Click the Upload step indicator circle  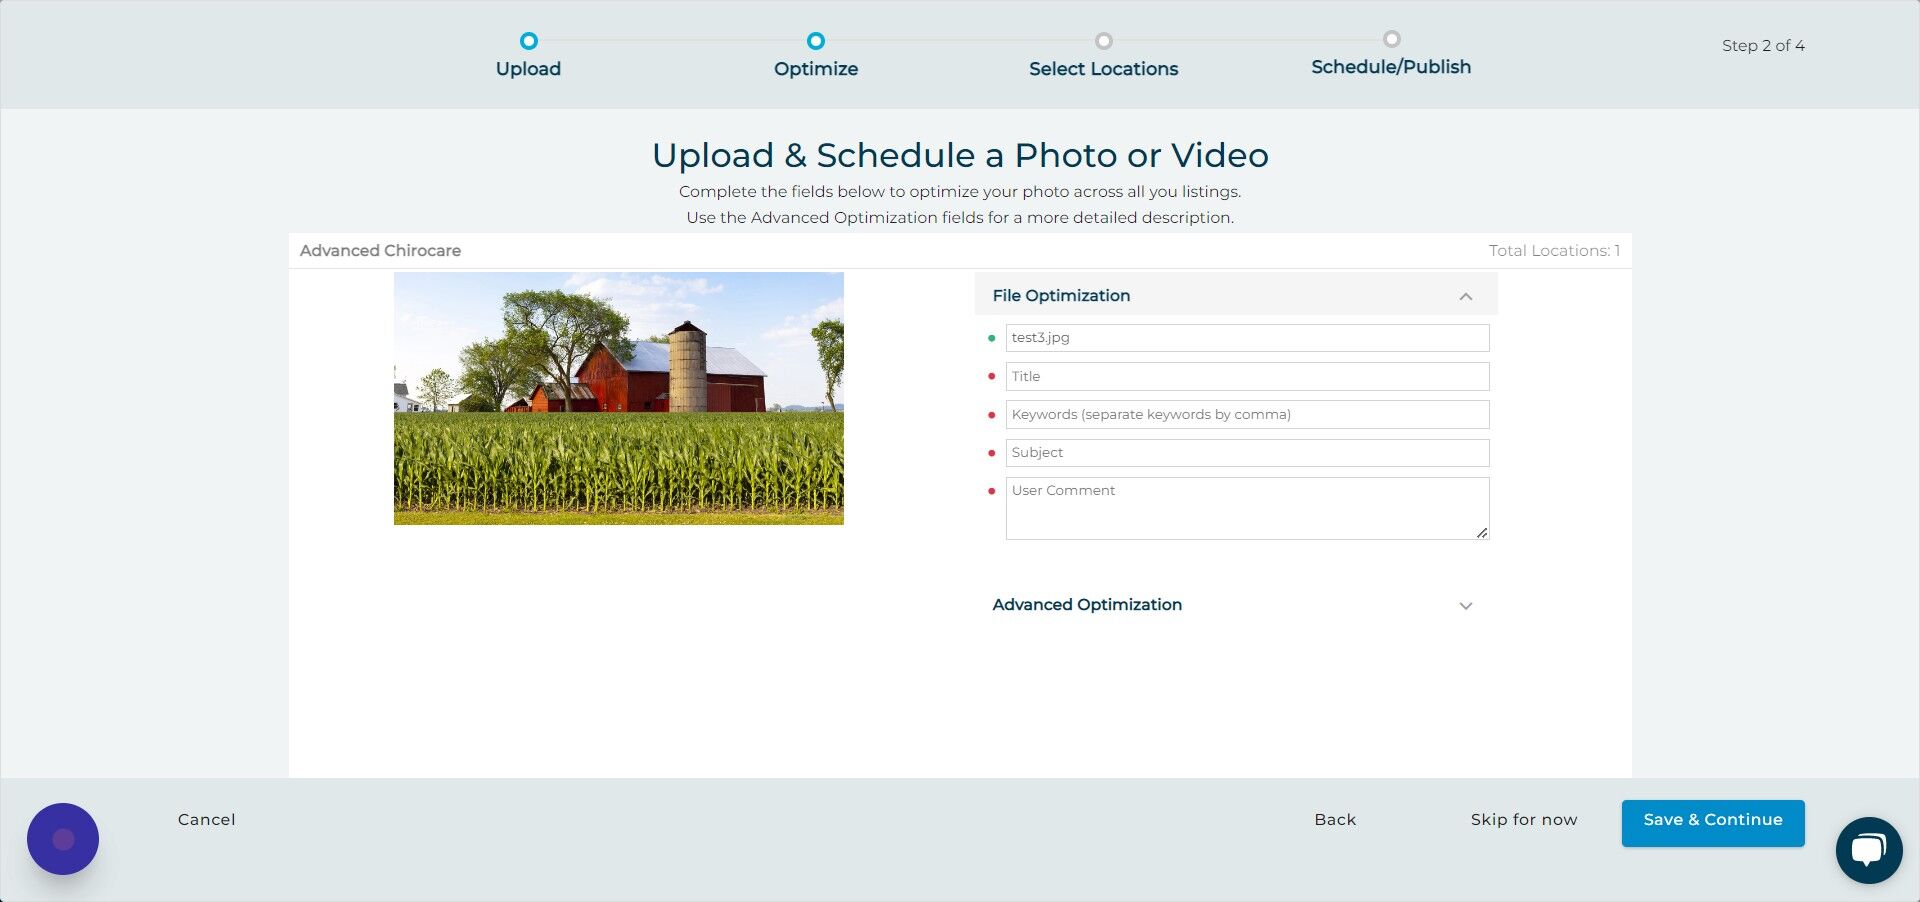point(528,41)
